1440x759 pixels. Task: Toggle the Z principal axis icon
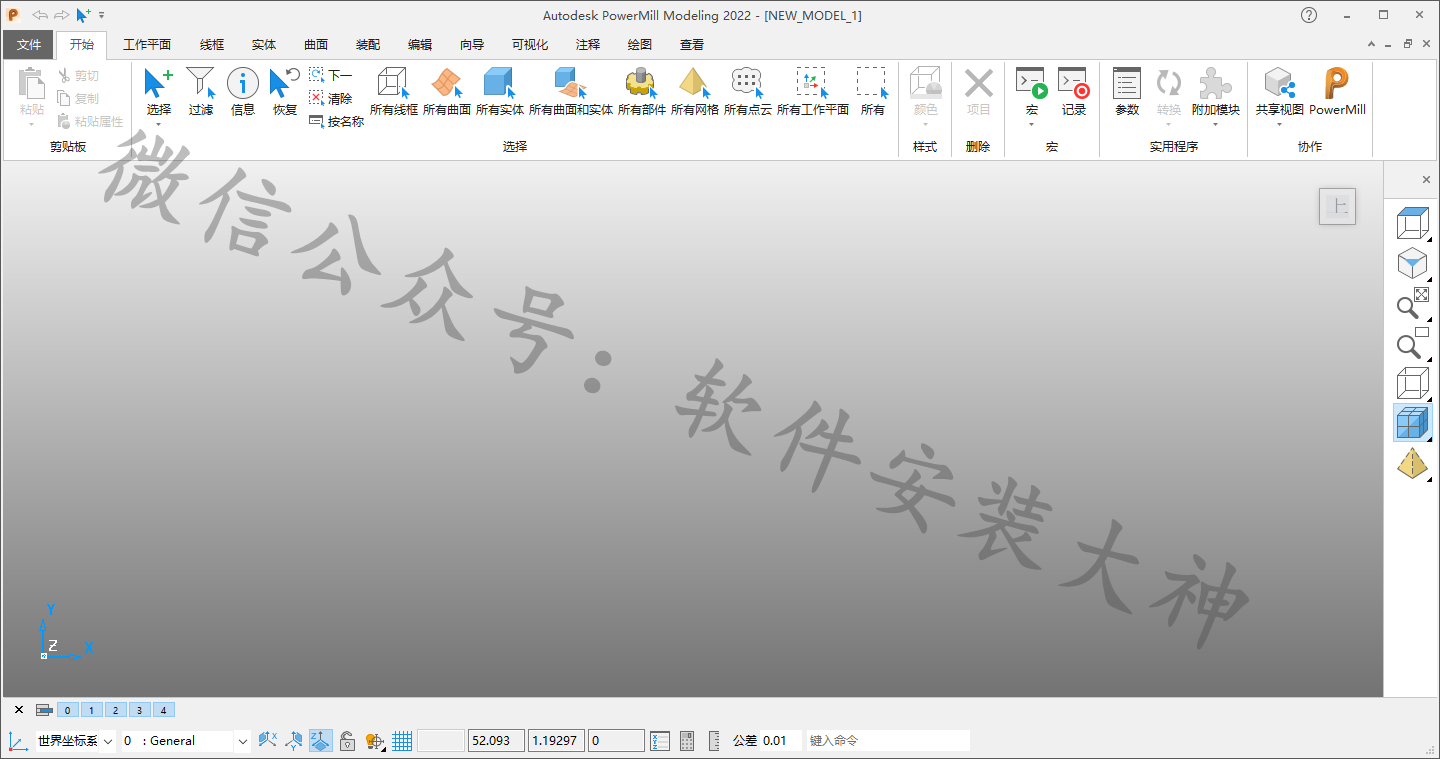coord(321,741)
